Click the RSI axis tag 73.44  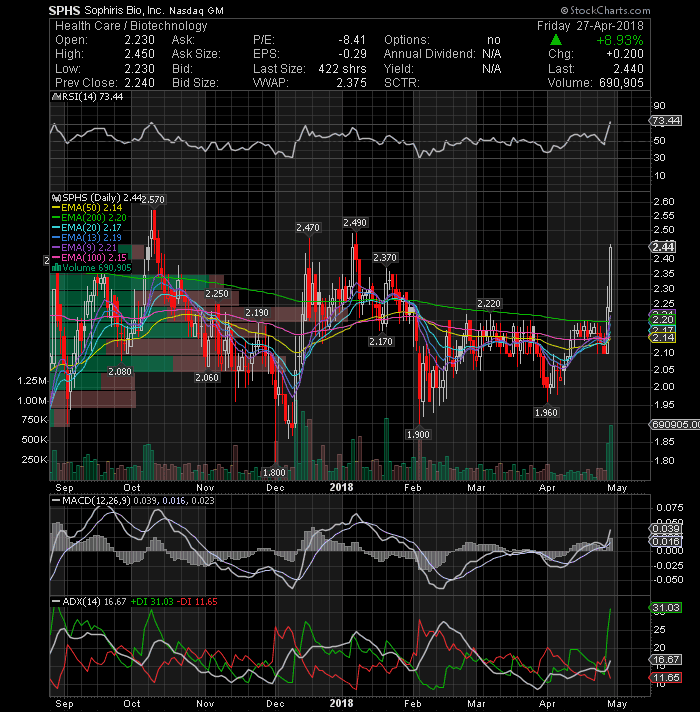pos(665,121)
